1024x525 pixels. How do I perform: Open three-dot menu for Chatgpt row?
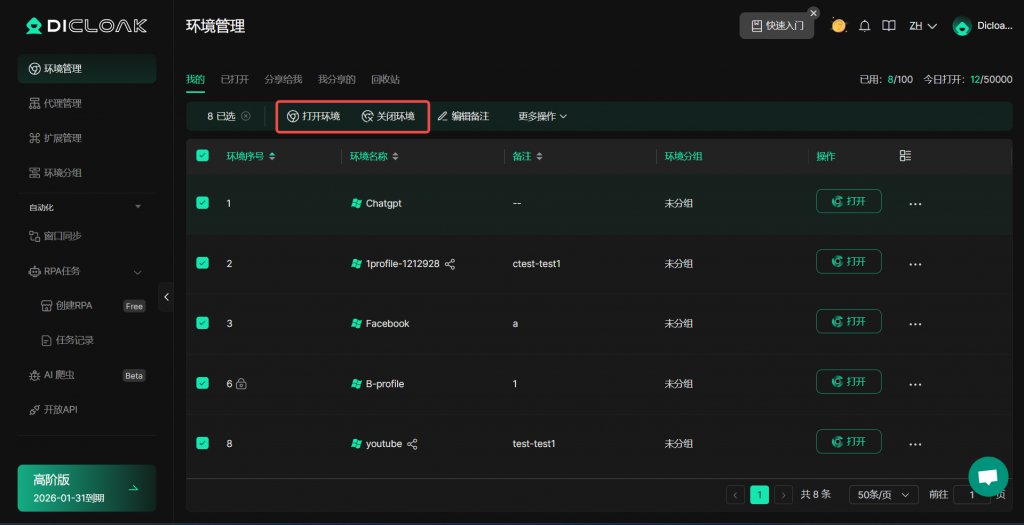click(x=914, y=204)
